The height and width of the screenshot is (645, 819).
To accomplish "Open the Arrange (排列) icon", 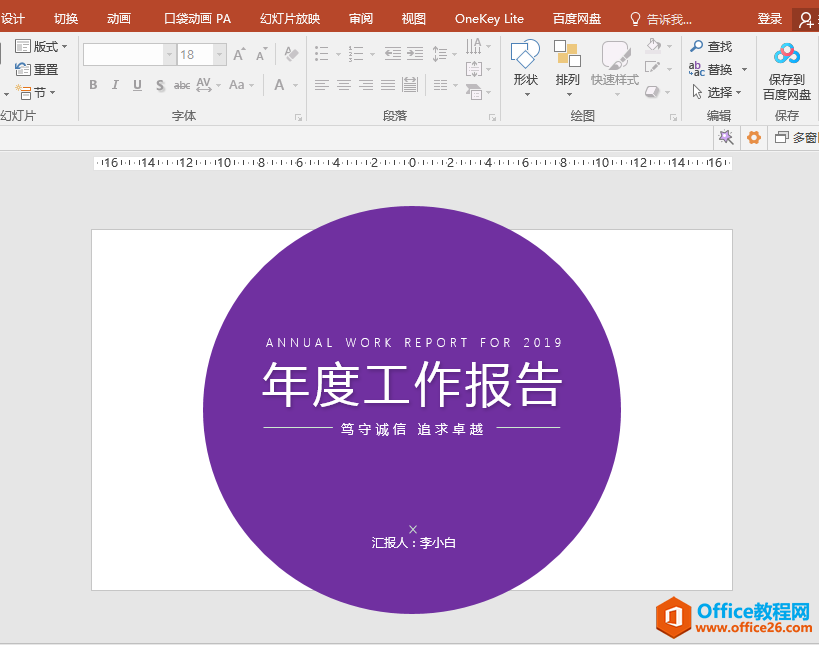I will pos(567,54).
